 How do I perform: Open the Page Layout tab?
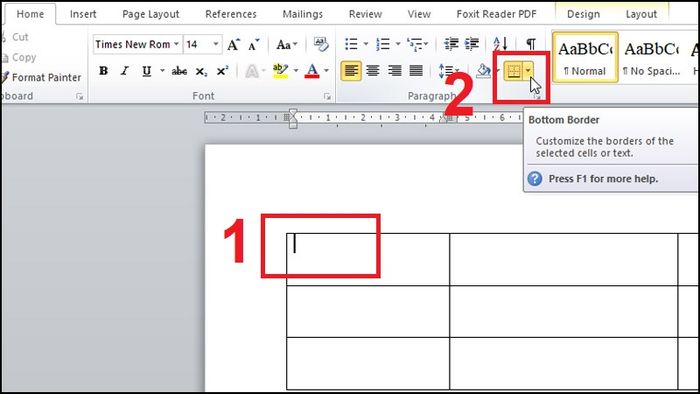click(151, 14)
